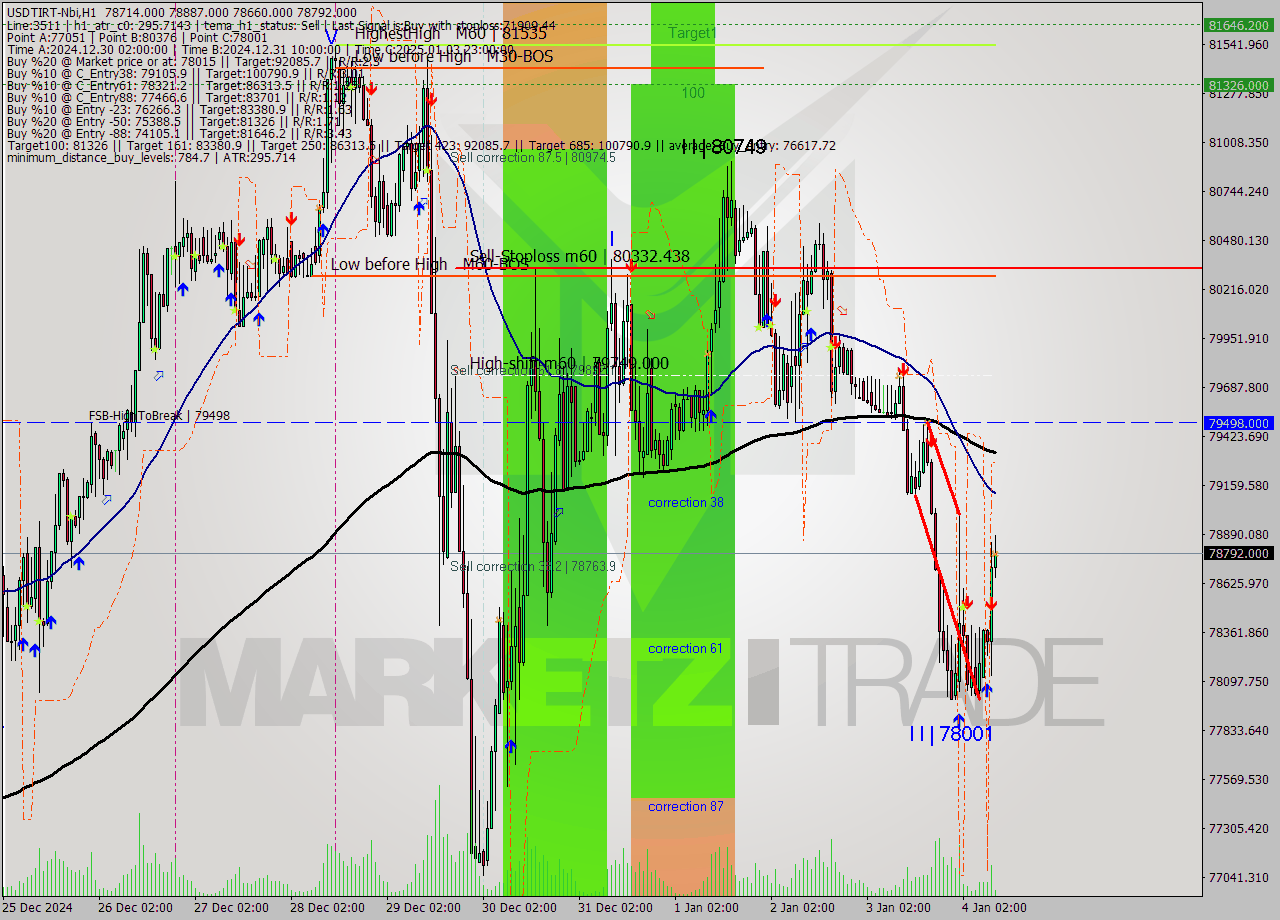
Task: Click the 81541.900 price scale value
Action: tap(1238, 45)
